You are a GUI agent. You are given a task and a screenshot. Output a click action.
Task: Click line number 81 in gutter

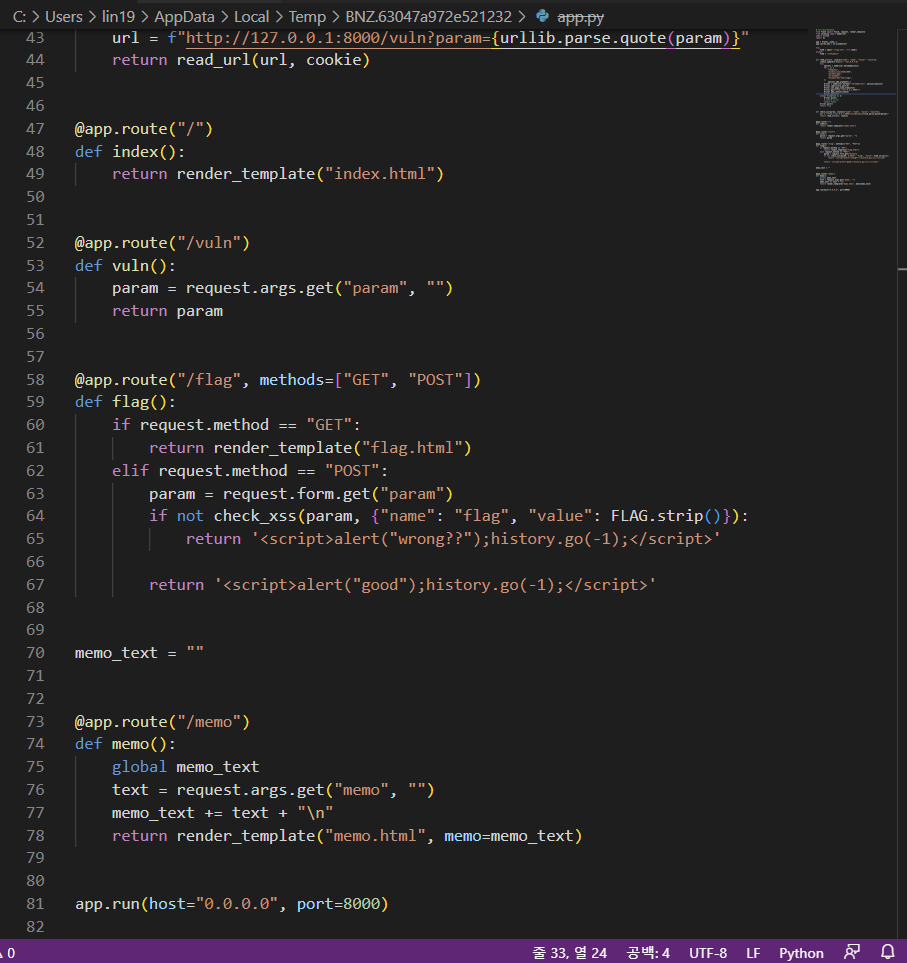click(x=35, y=903)
